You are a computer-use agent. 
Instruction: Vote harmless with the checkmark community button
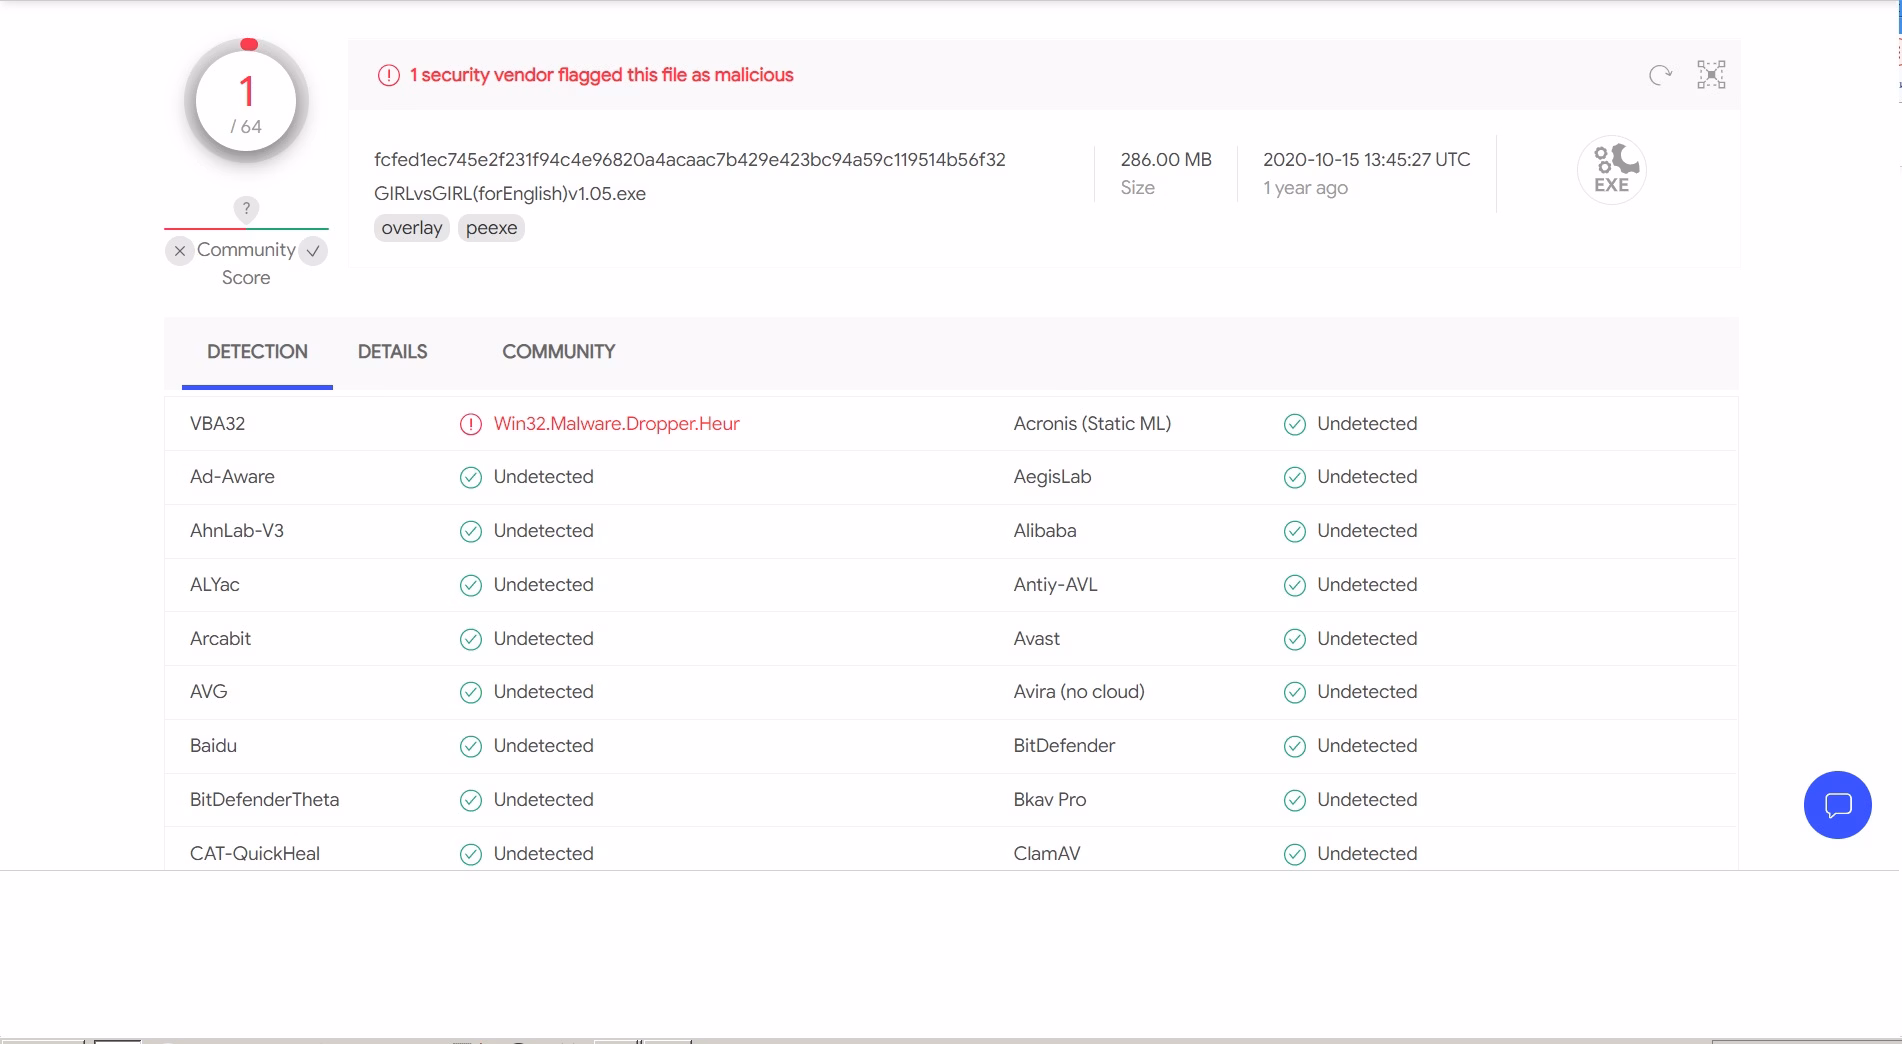click(x=313, y=251)
